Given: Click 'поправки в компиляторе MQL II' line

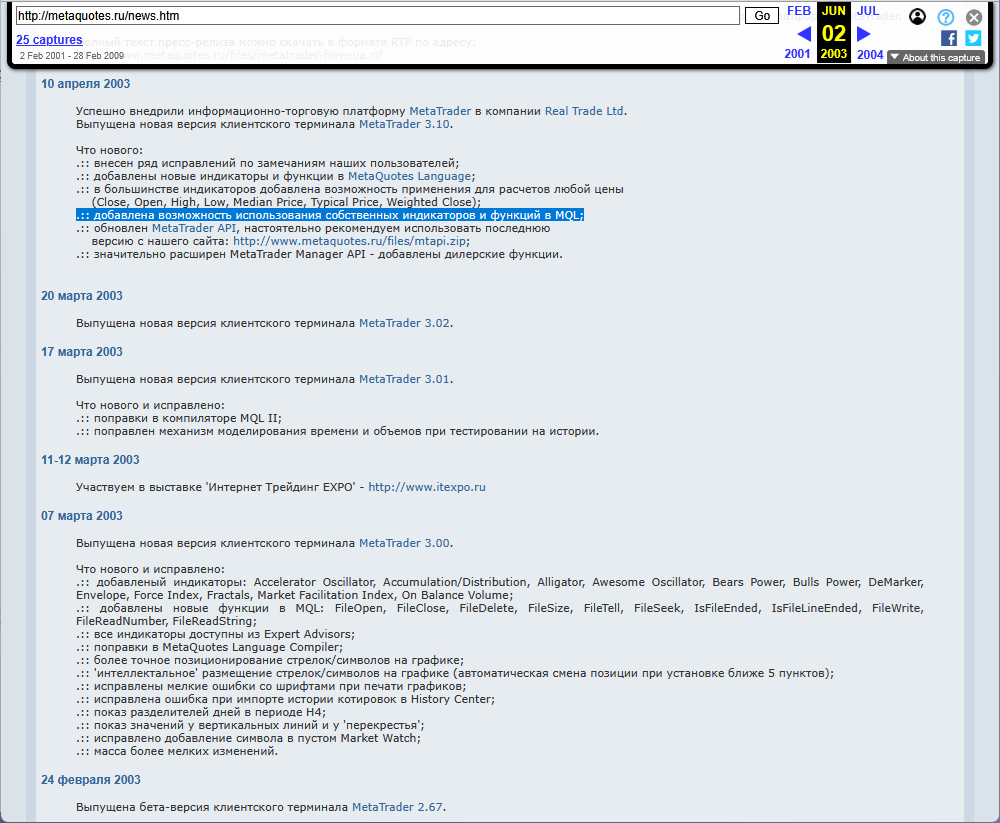Looking at the screenshot, I should pos(179,419).
